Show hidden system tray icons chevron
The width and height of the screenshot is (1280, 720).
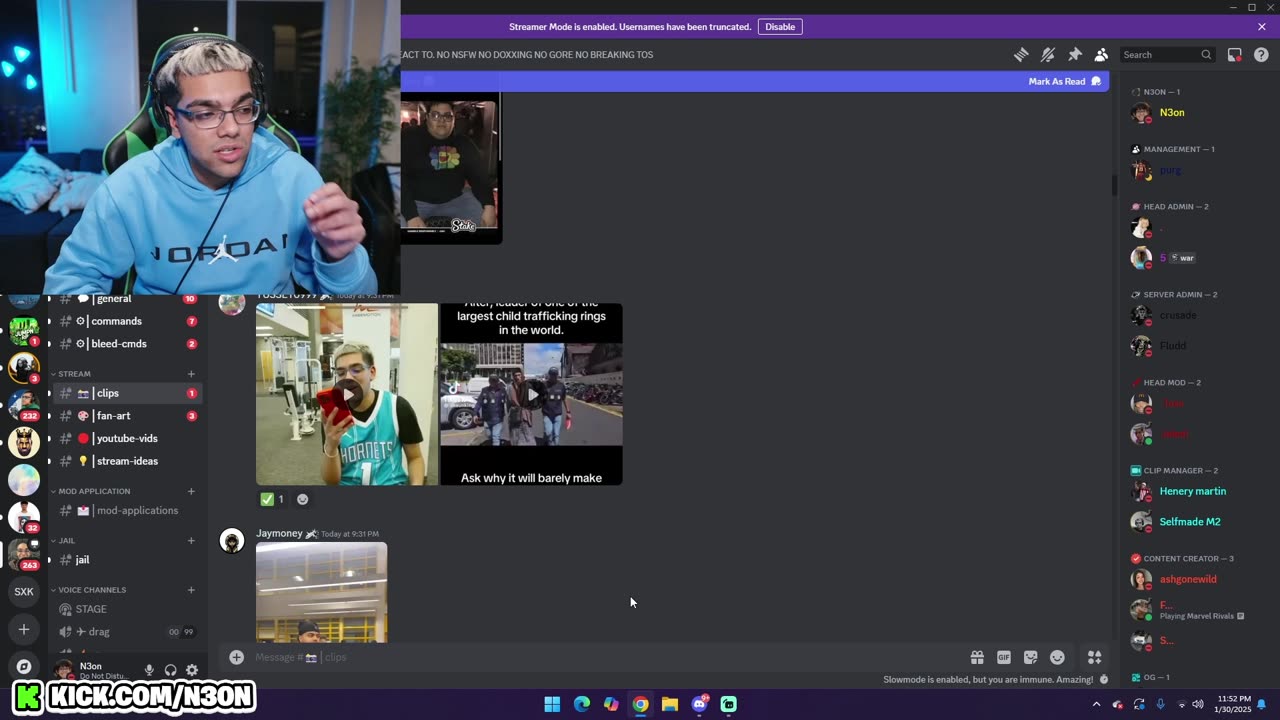[1096, 704]
